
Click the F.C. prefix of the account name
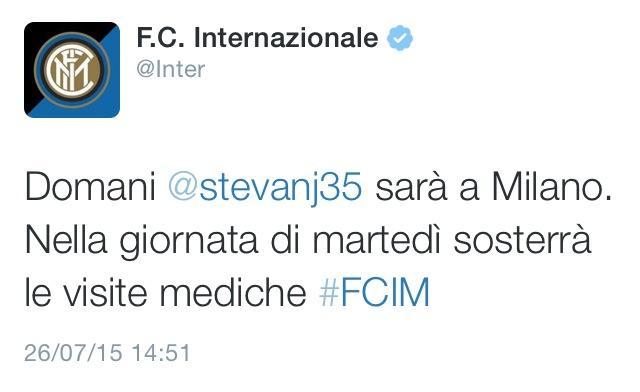pyautogui.click(x=160, y=38)
